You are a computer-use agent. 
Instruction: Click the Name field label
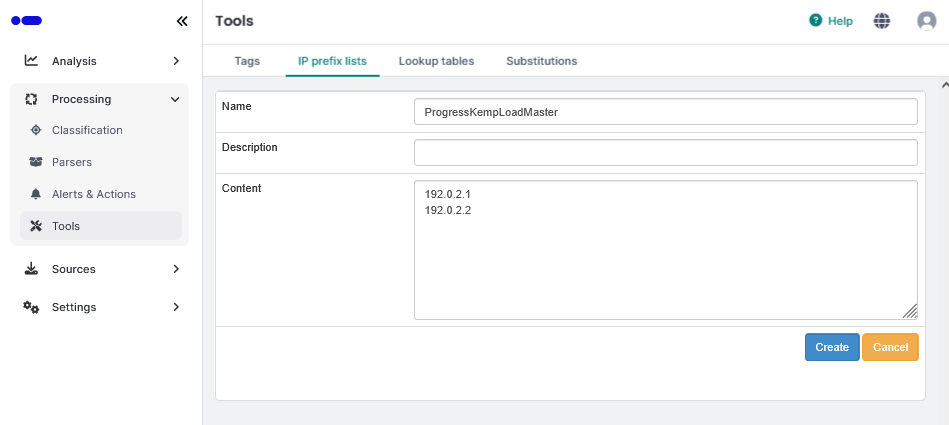[x=237, y=106]
